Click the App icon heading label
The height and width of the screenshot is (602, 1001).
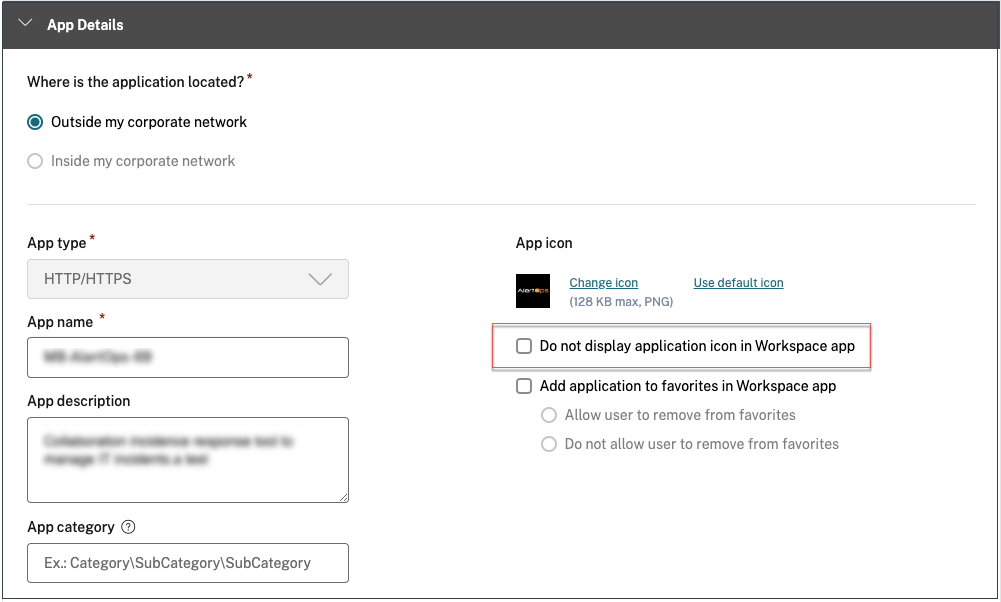(x=544, y=243)
